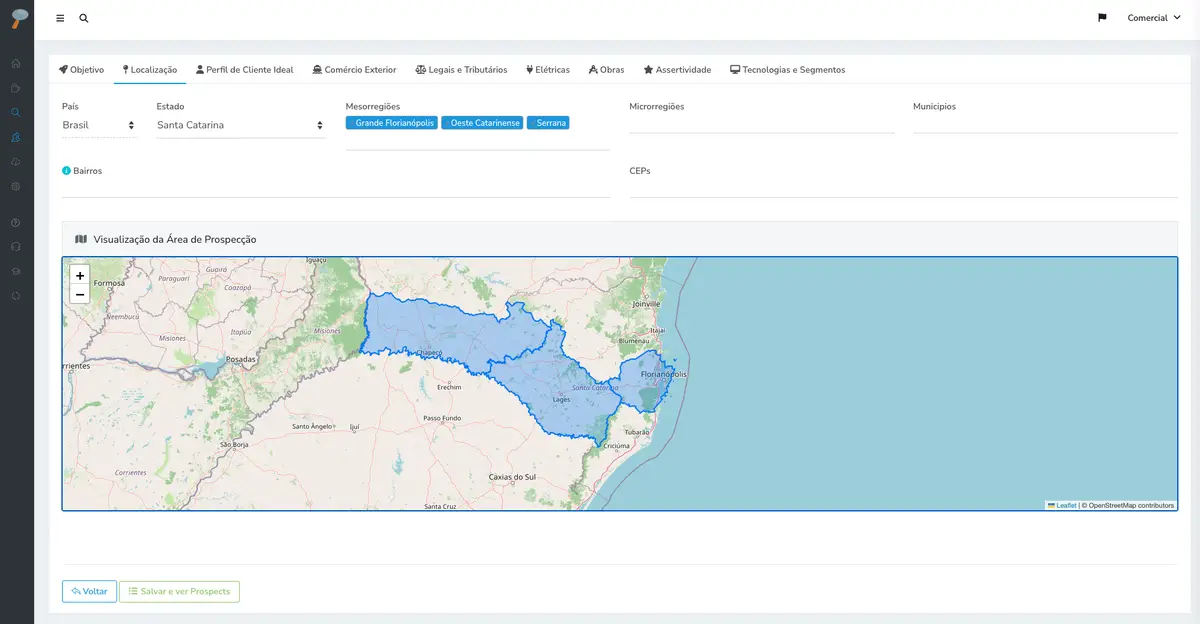Click the Blumenau label on the map
Viewport: 1200px width, 624px height.
[x=634, y=340]
